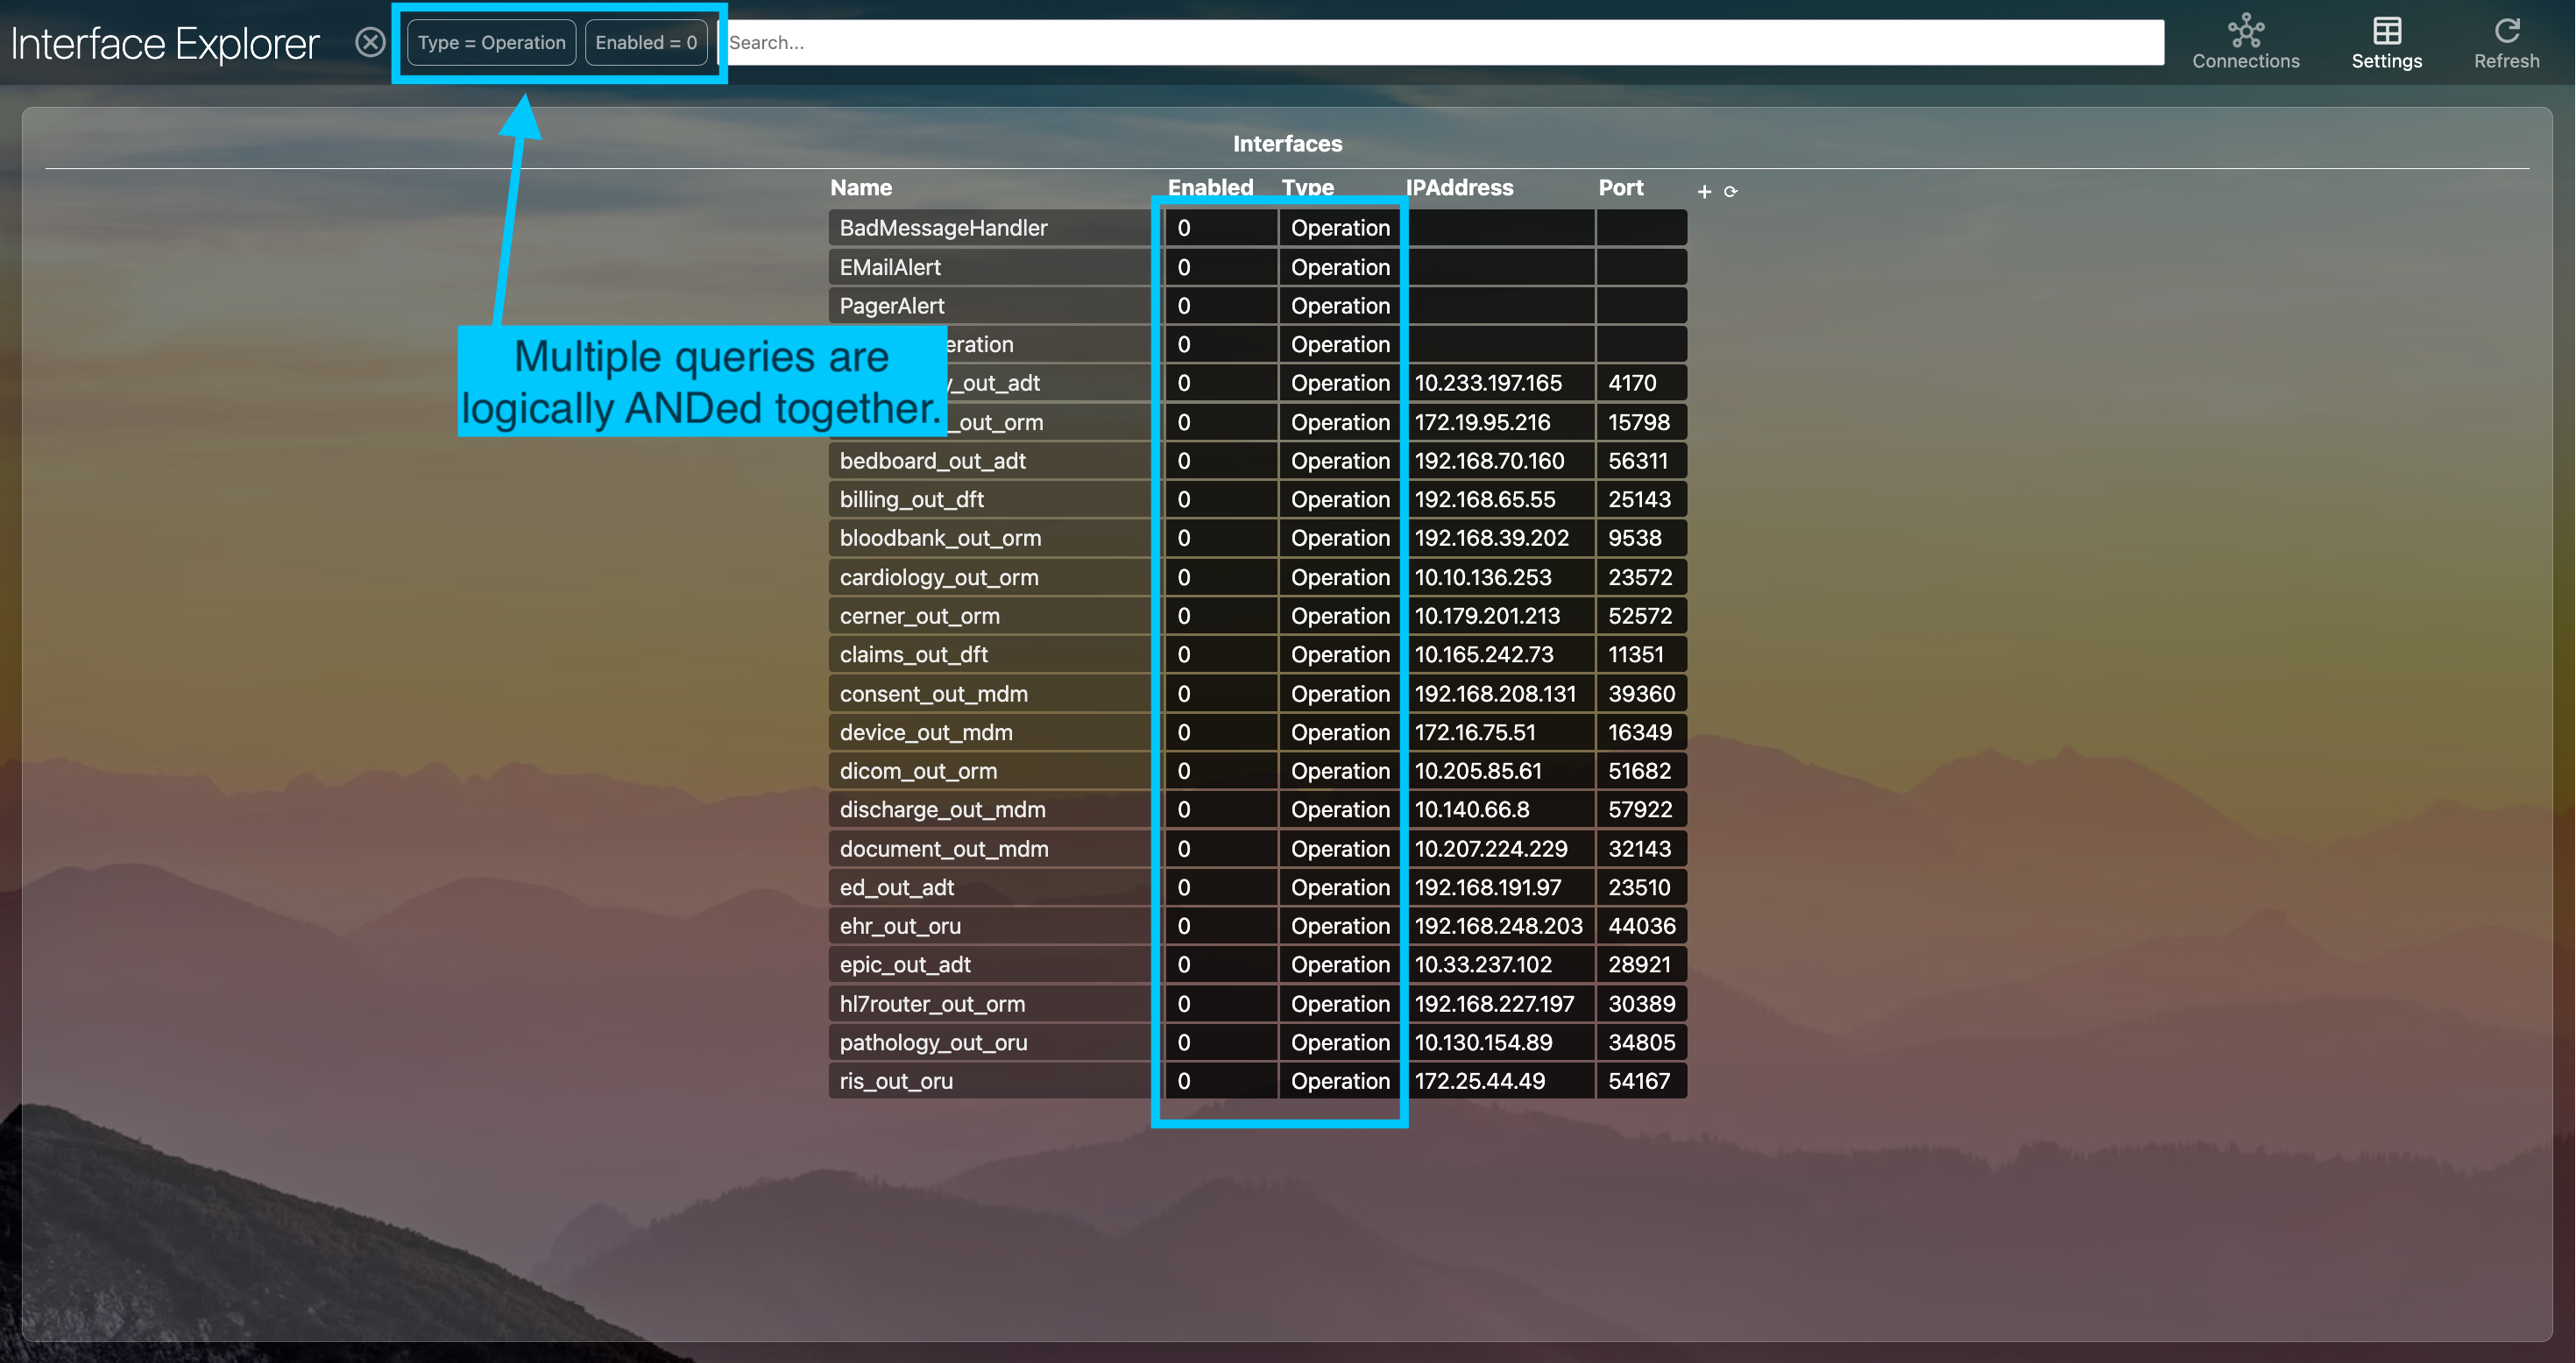Click Type cell of billing_out_dft row
Screen dimensions: 2576x1363
coord(1339,500)
